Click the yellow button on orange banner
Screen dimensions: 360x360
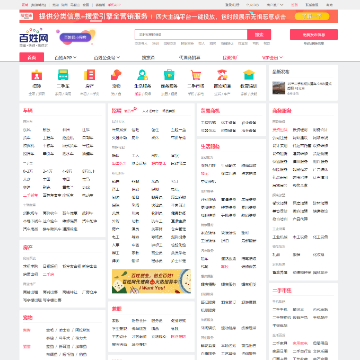click(312, 16)
